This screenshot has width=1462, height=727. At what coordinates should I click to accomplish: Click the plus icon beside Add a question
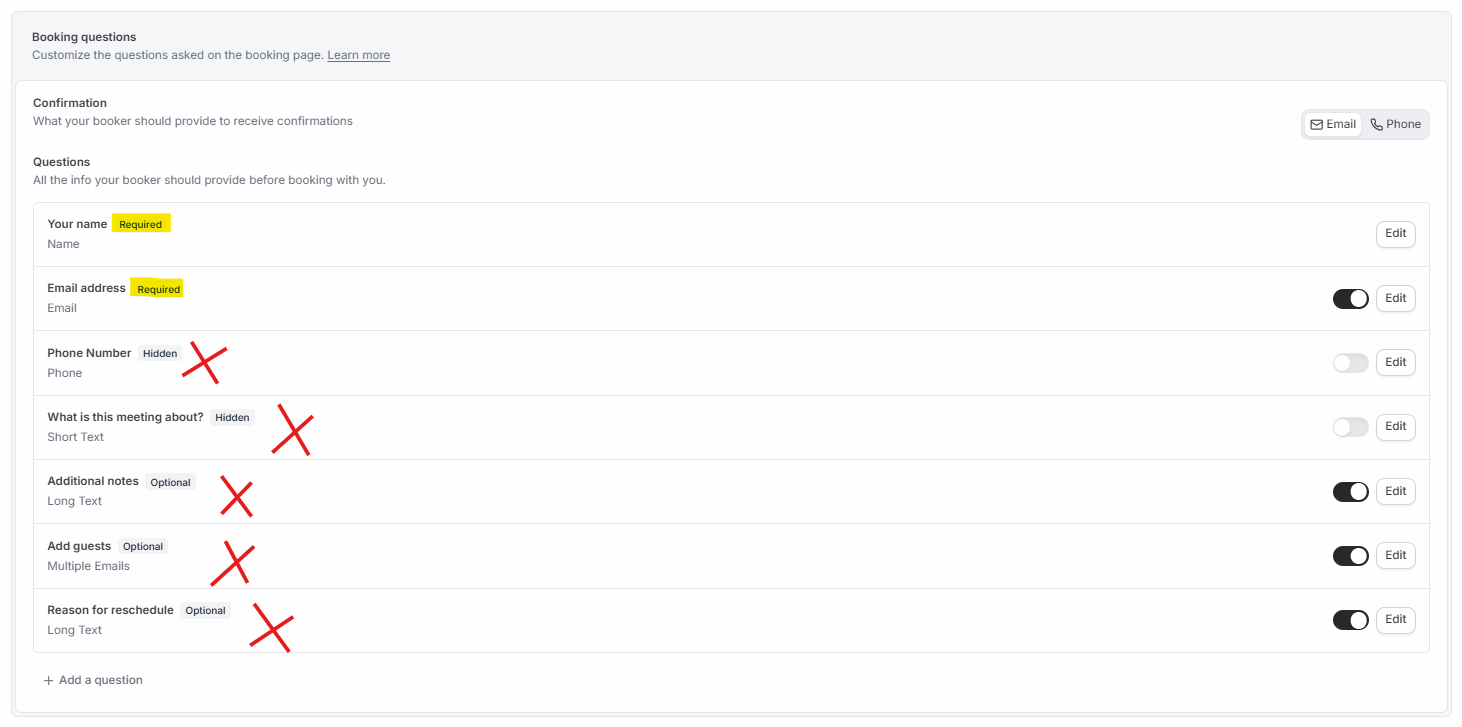click(x=48, y=680)
